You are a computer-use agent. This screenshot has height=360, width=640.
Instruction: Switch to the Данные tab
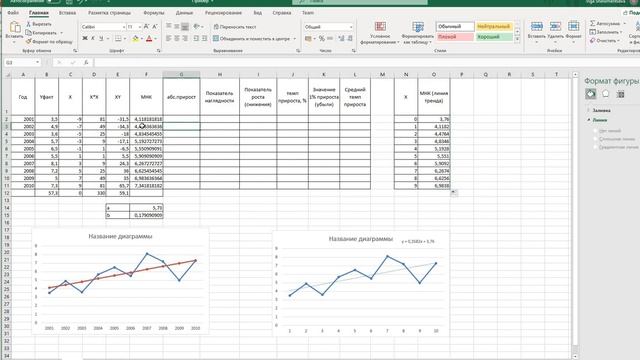click(184, 13)
